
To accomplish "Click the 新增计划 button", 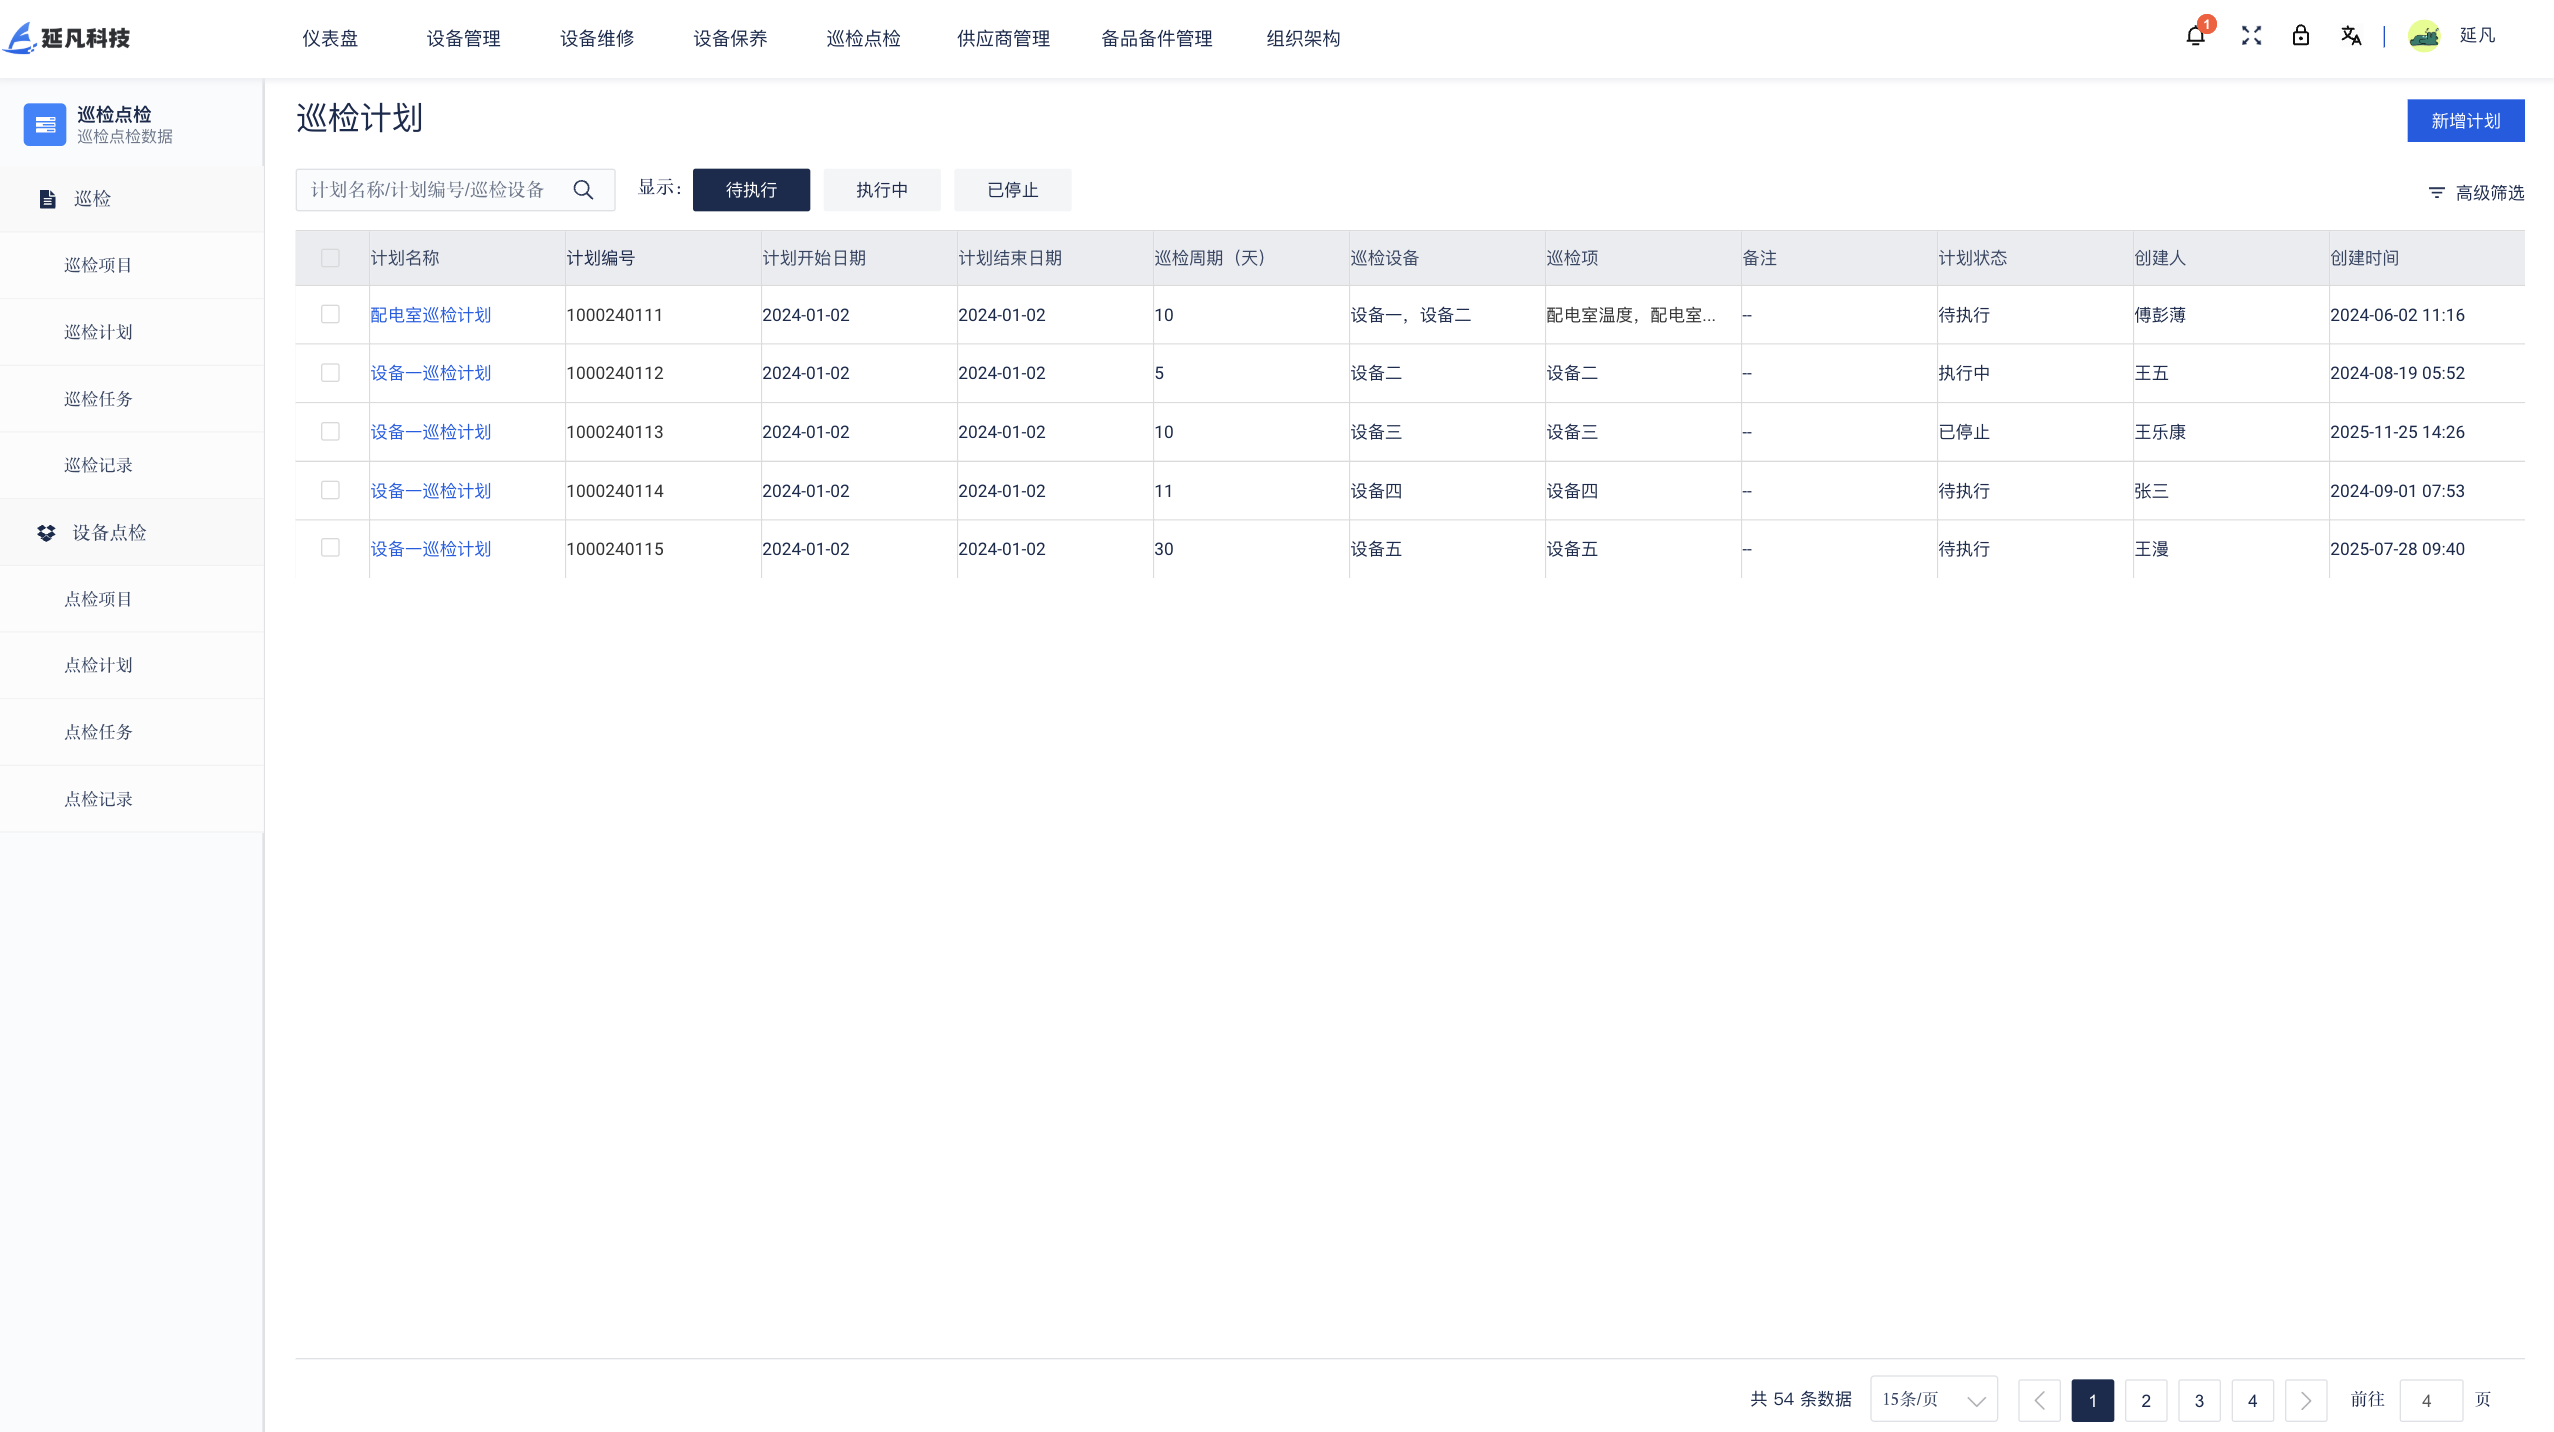I will coord(2465,121).
